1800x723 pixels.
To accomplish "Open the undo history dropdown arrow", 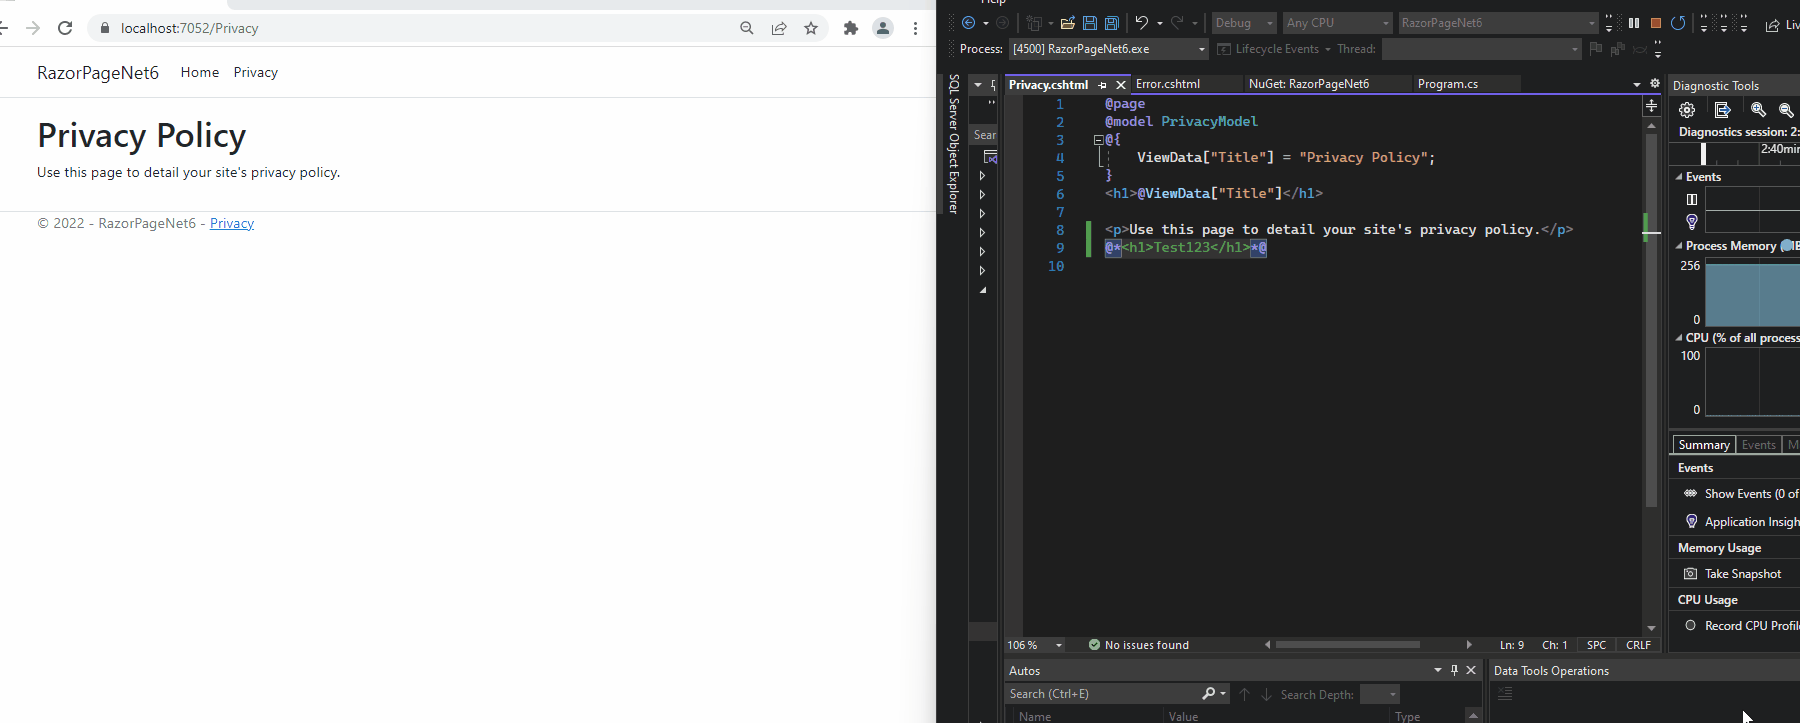I will (x=1160, y=23).
